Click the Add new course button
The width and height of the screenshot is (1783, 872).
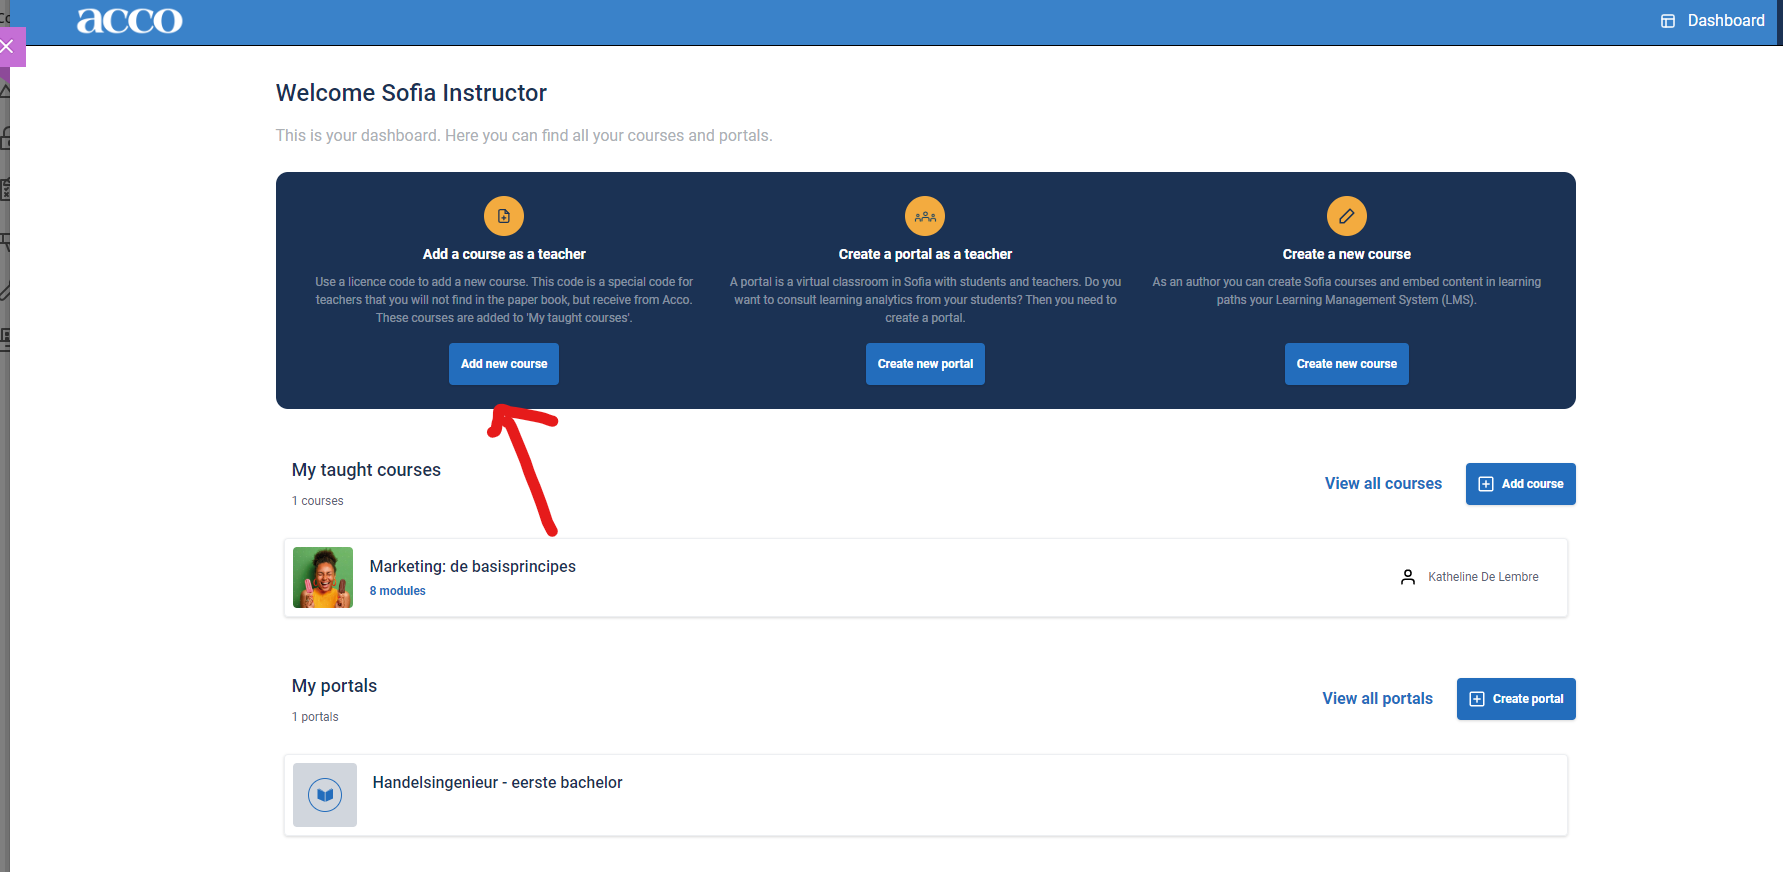pos(504,364)
